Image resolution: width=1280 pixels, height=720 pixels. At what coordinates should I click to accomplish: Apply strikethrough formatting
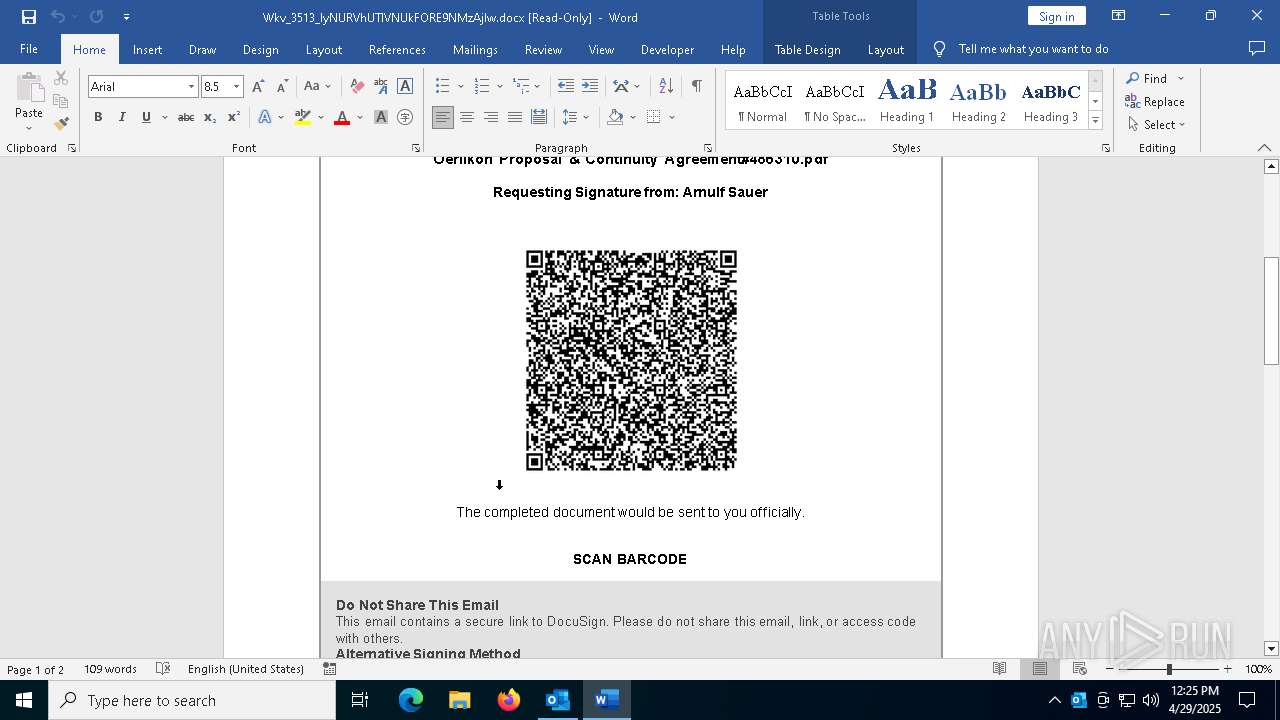(x=186, y=117)
